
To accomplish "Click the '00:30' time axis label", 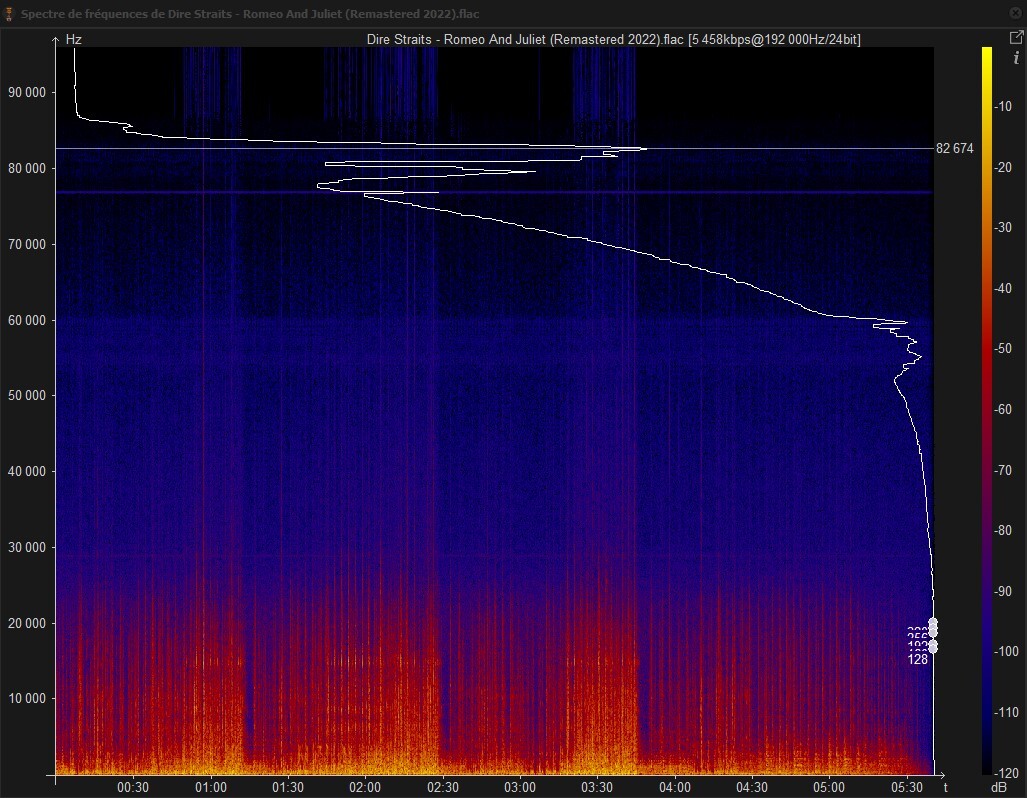I will [x=133, y=788].
